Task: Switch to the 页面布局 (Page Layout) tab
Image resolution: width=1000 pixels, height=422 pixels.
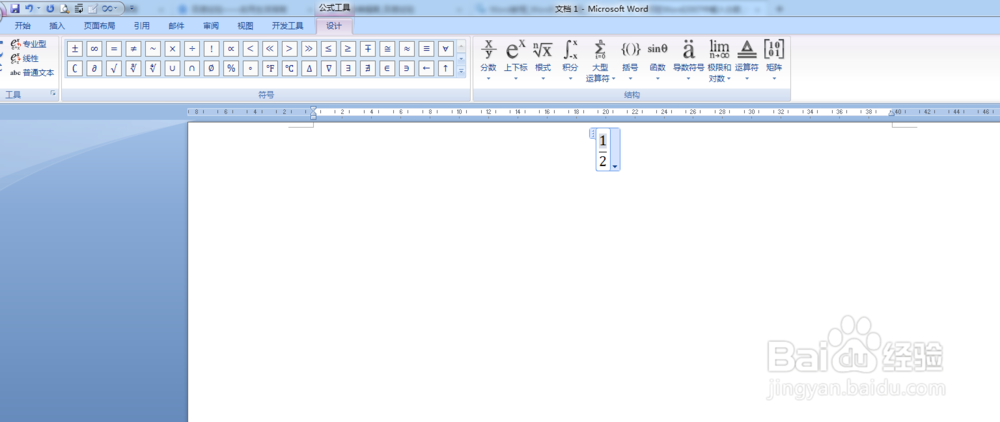Action: 99,26
